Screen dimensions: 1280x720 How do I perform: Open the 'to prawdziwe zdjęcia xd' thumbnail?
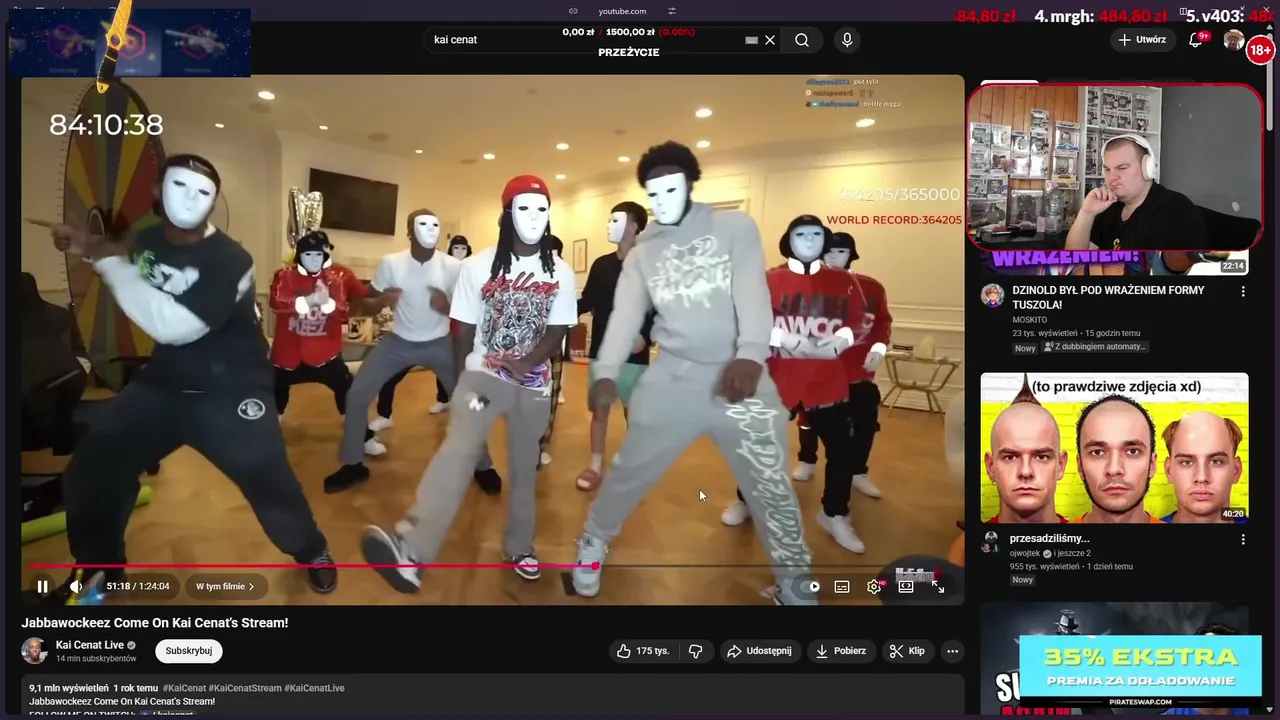1114,448
